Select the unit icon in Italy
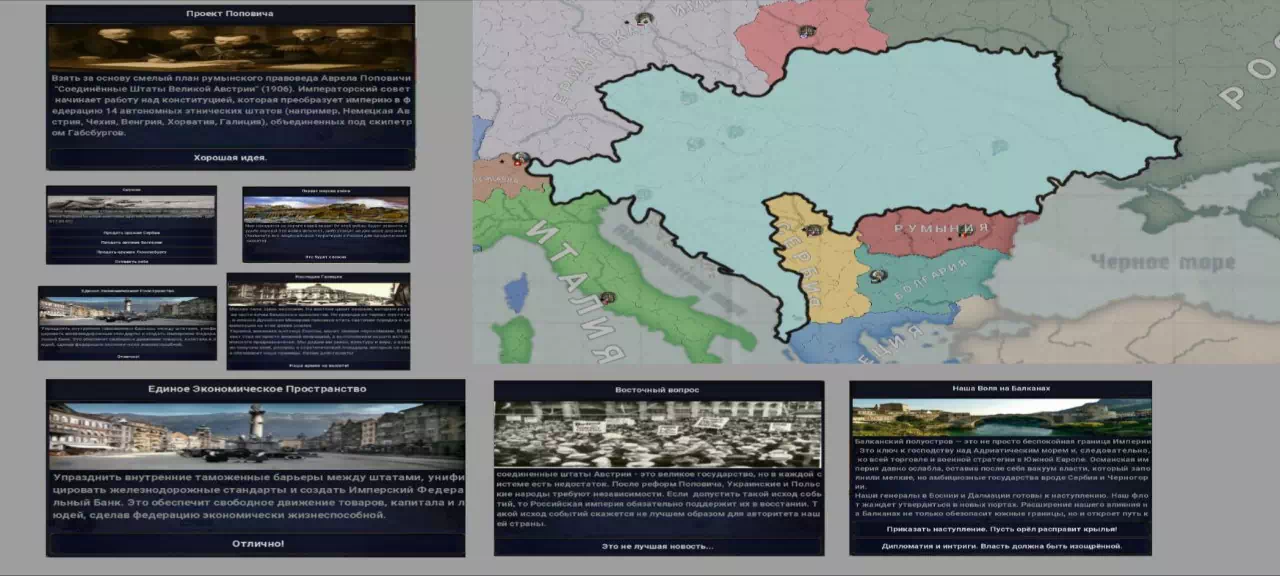The height and width of the screenshot is (576, 1280). [x=606, y=297]
